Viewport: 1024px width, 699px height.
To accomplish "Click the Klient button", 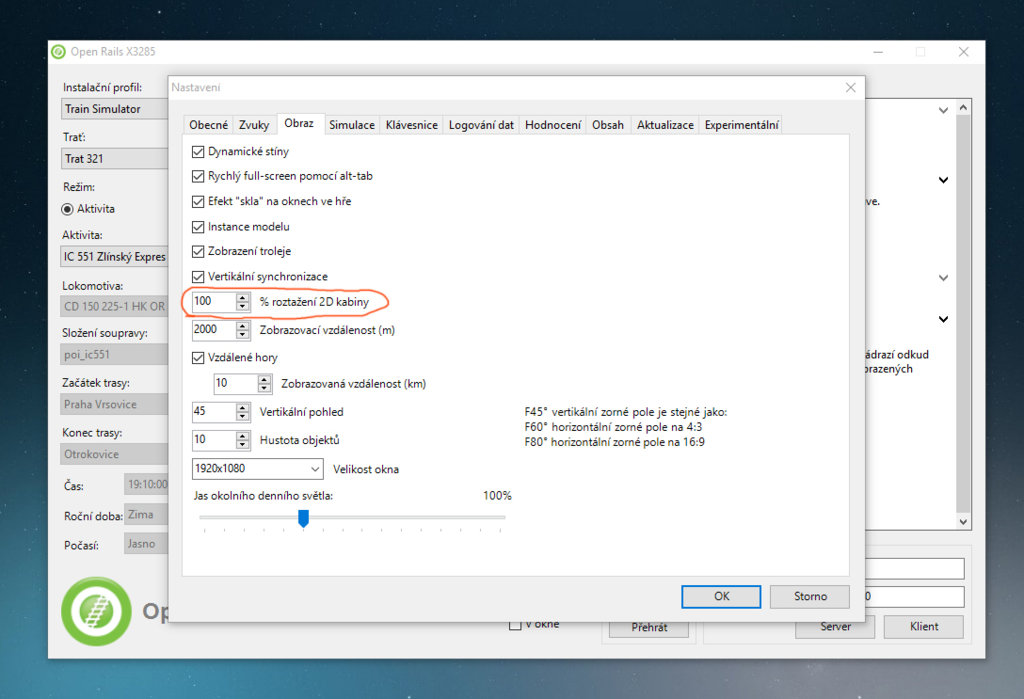I will click(x=923, y=627).
